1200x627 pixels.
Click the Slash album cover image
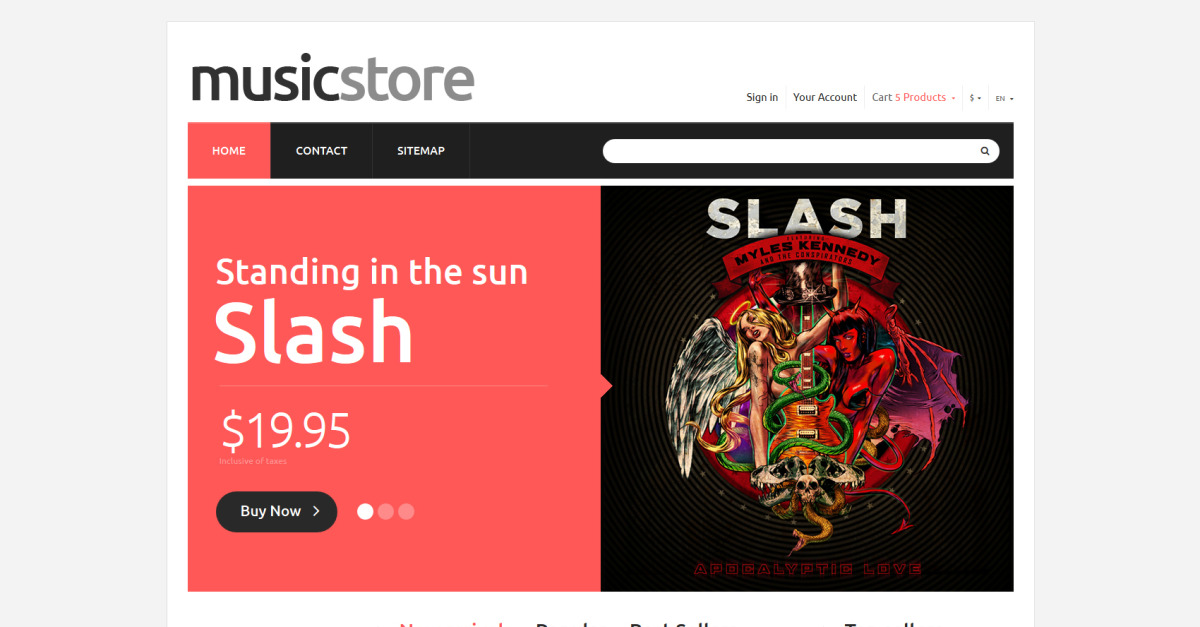click(x=807, y=388)
